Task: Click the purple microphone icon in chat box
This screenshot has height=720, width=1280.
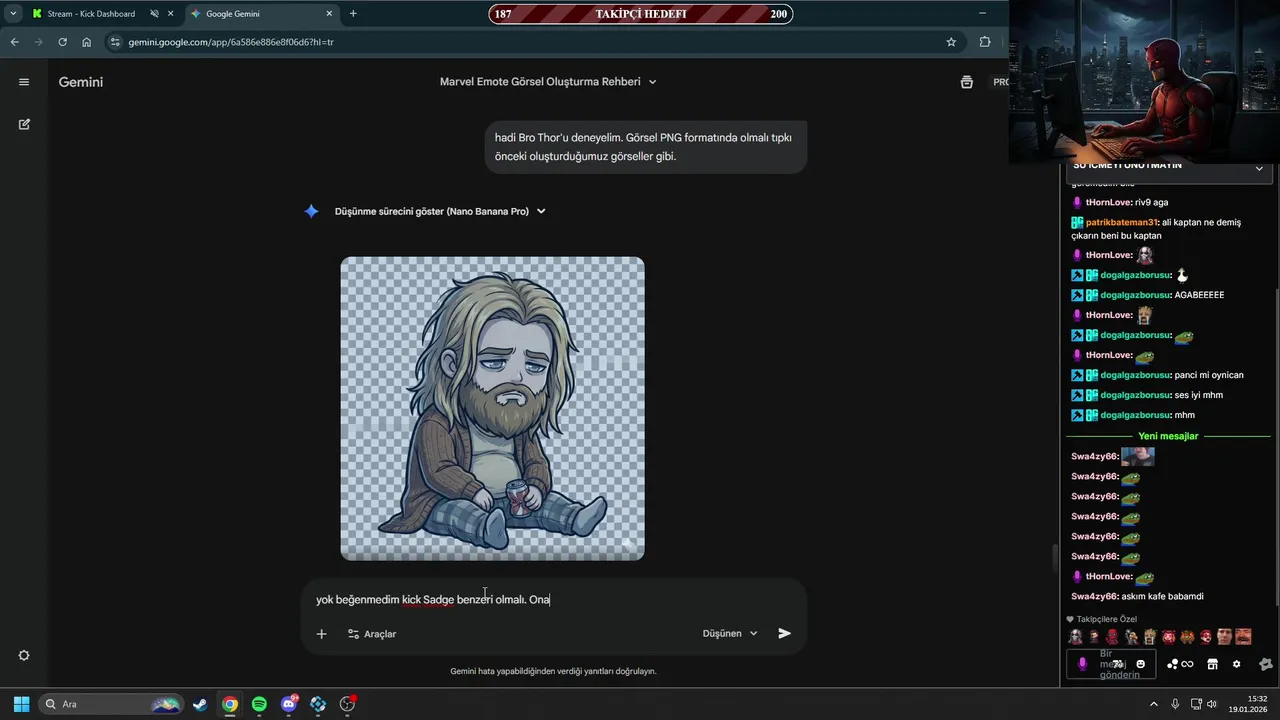Action: 1082,664
